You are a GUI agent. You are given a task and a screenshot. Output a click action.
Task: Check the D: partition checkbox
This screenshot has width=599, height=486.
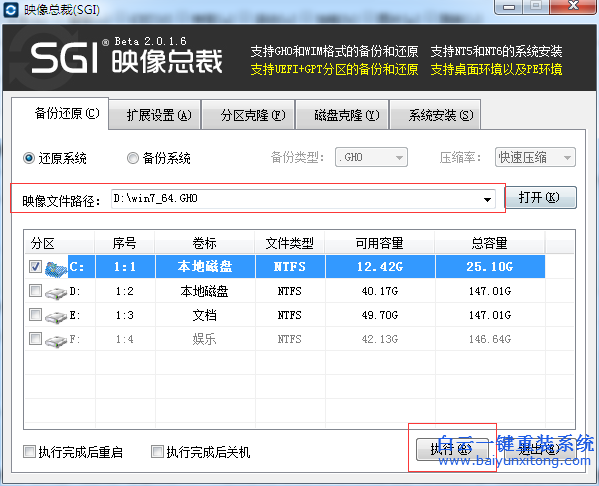[x=36, y=291]
